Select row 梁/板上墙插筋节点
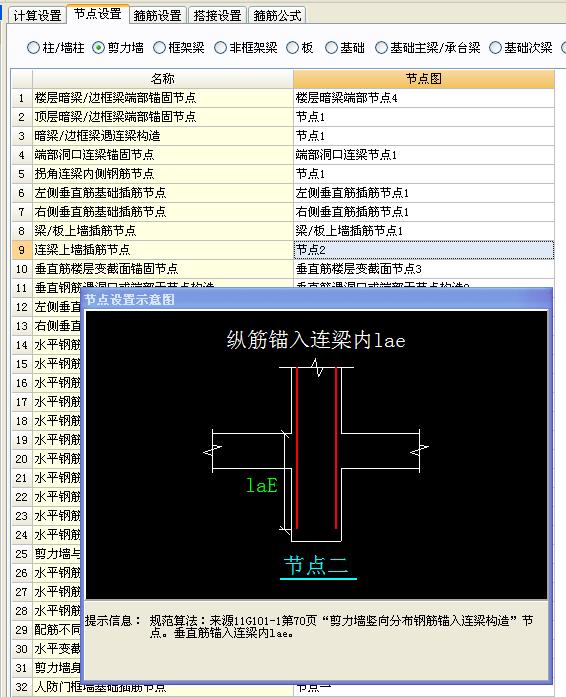The image size is (566, 697). click(x=163, y=231)
